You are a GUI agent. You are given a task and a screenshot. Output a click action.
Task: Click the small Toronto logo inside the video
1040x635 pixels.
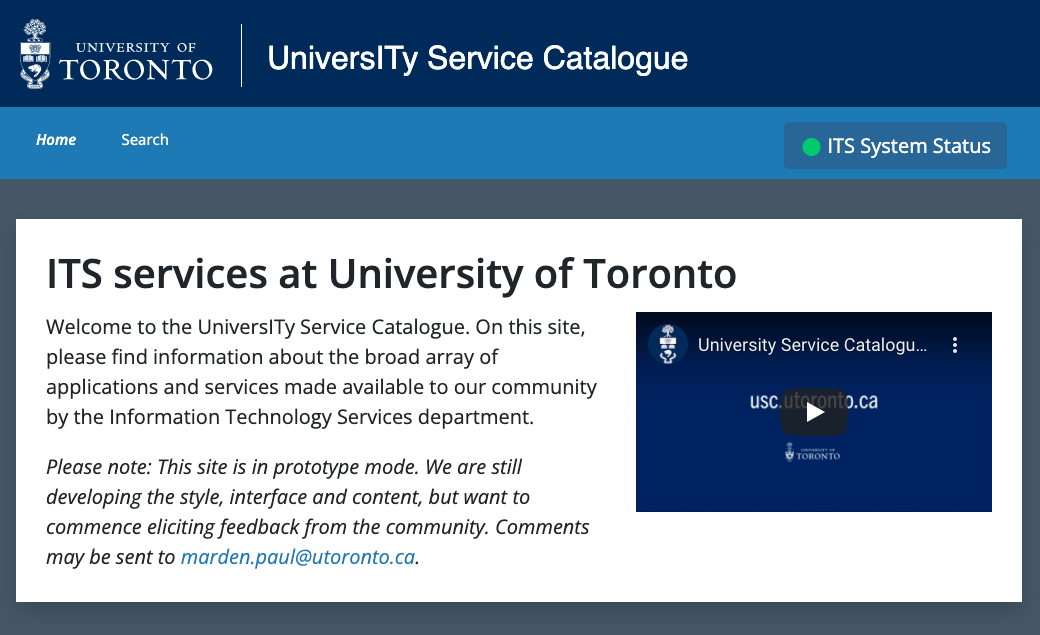tap(812, 452)
